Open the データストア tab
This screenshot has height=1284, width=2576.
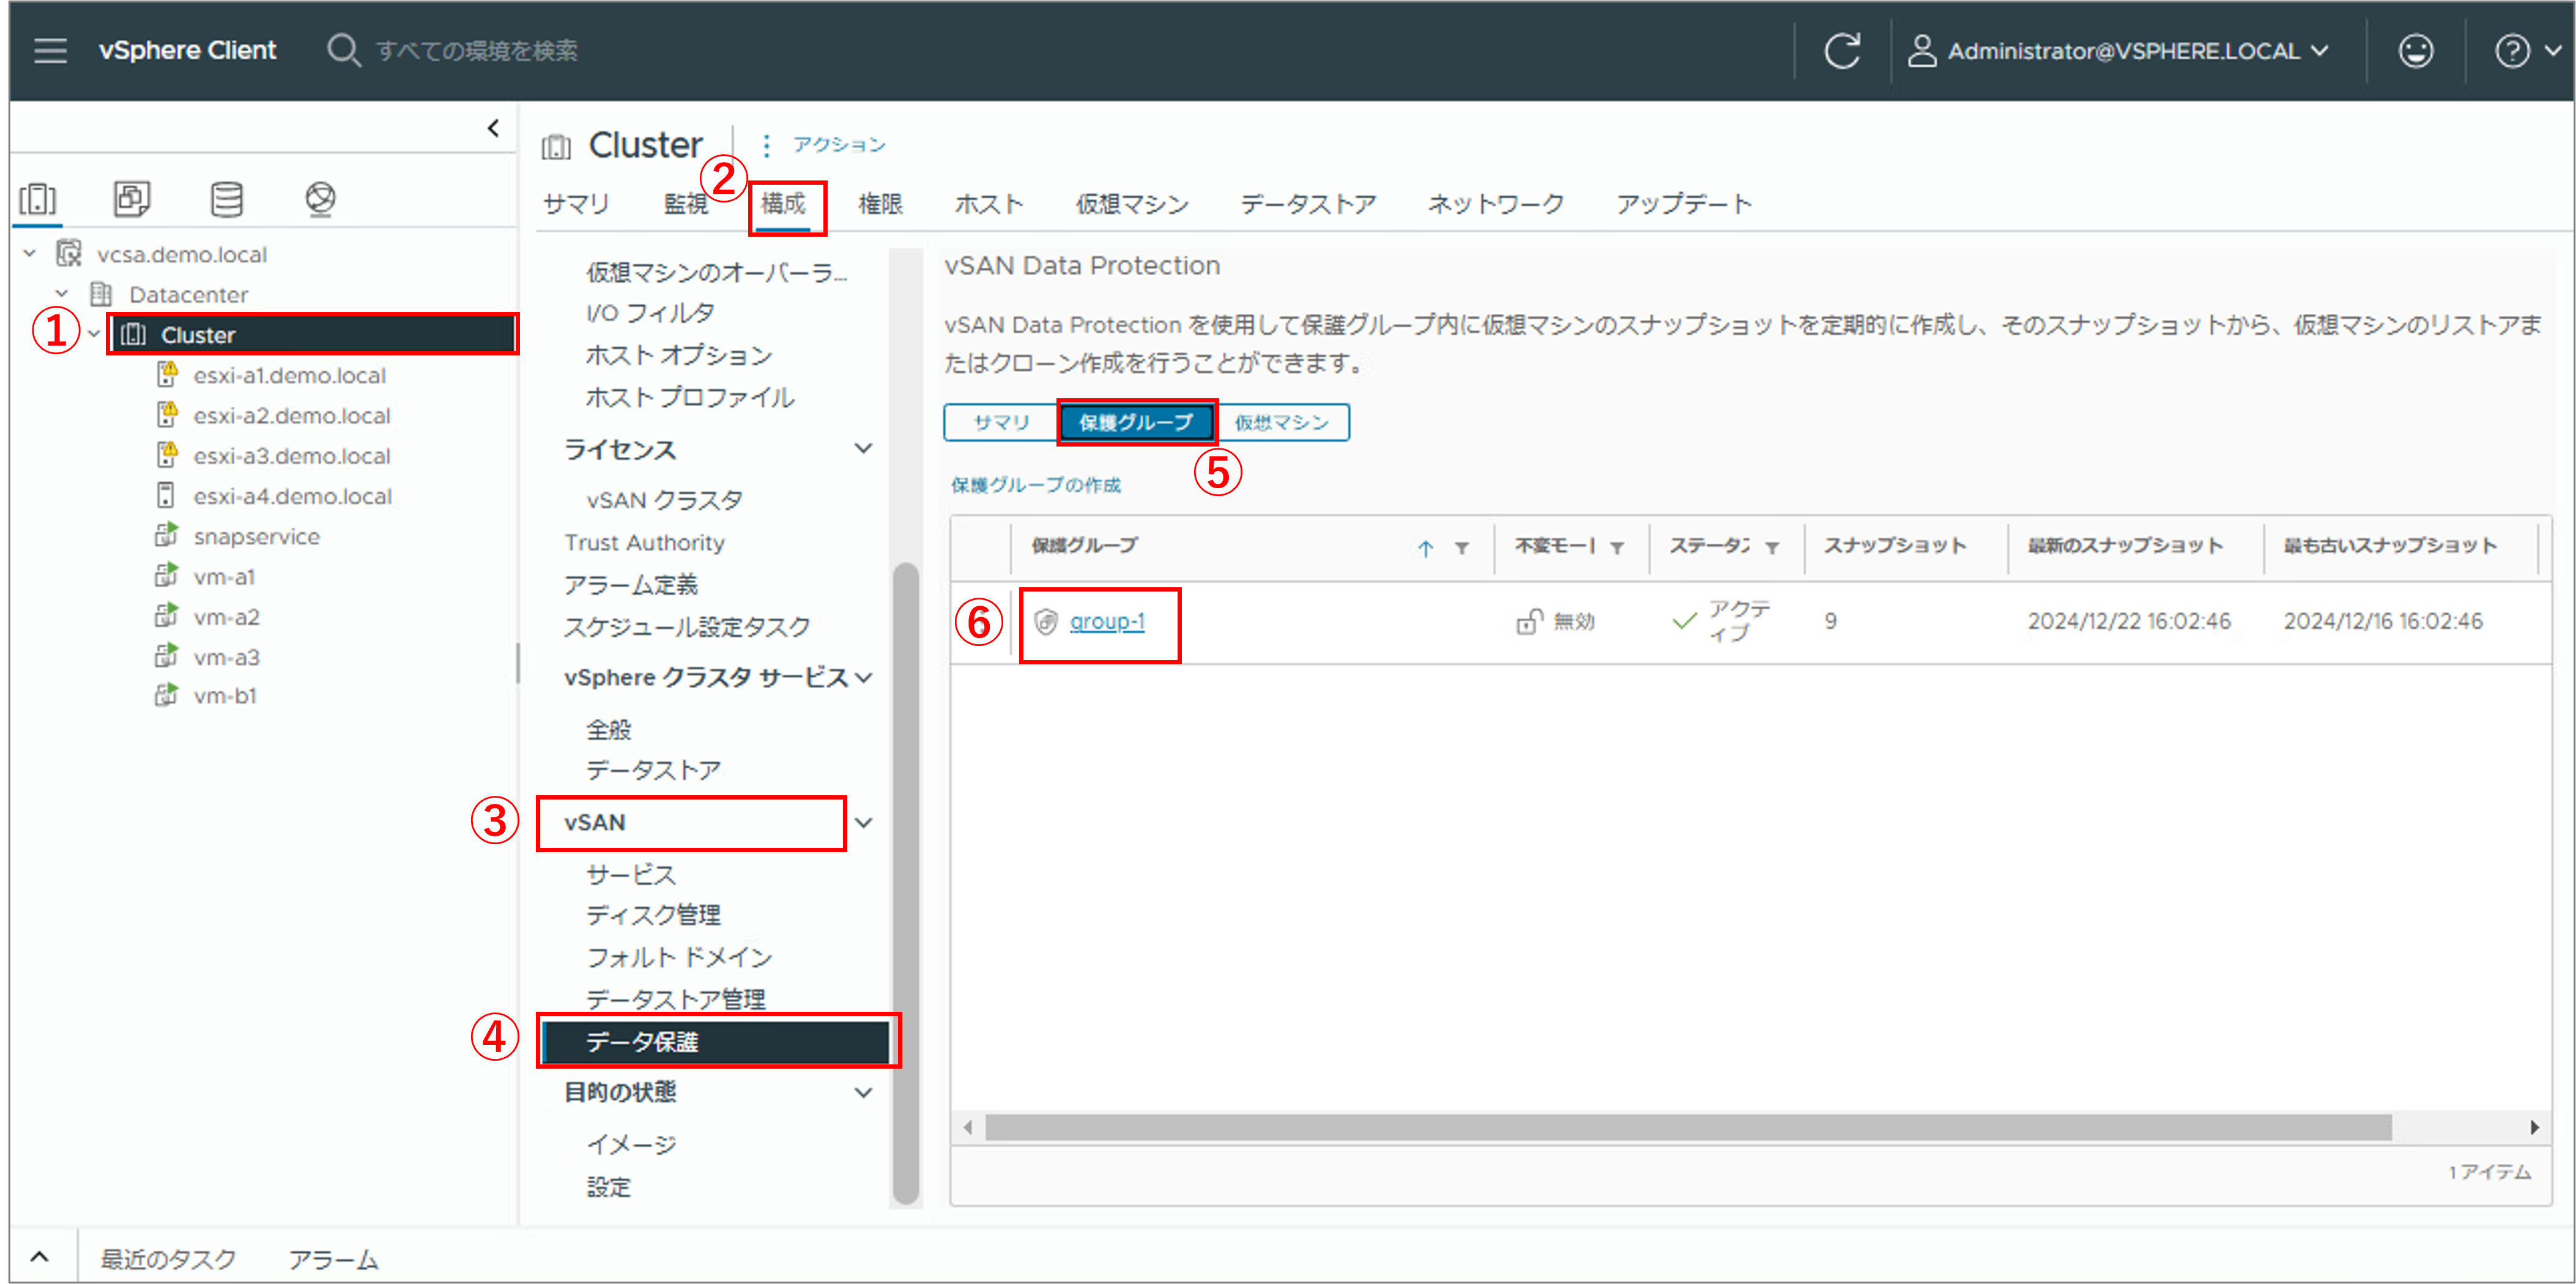pos(1307,204)
